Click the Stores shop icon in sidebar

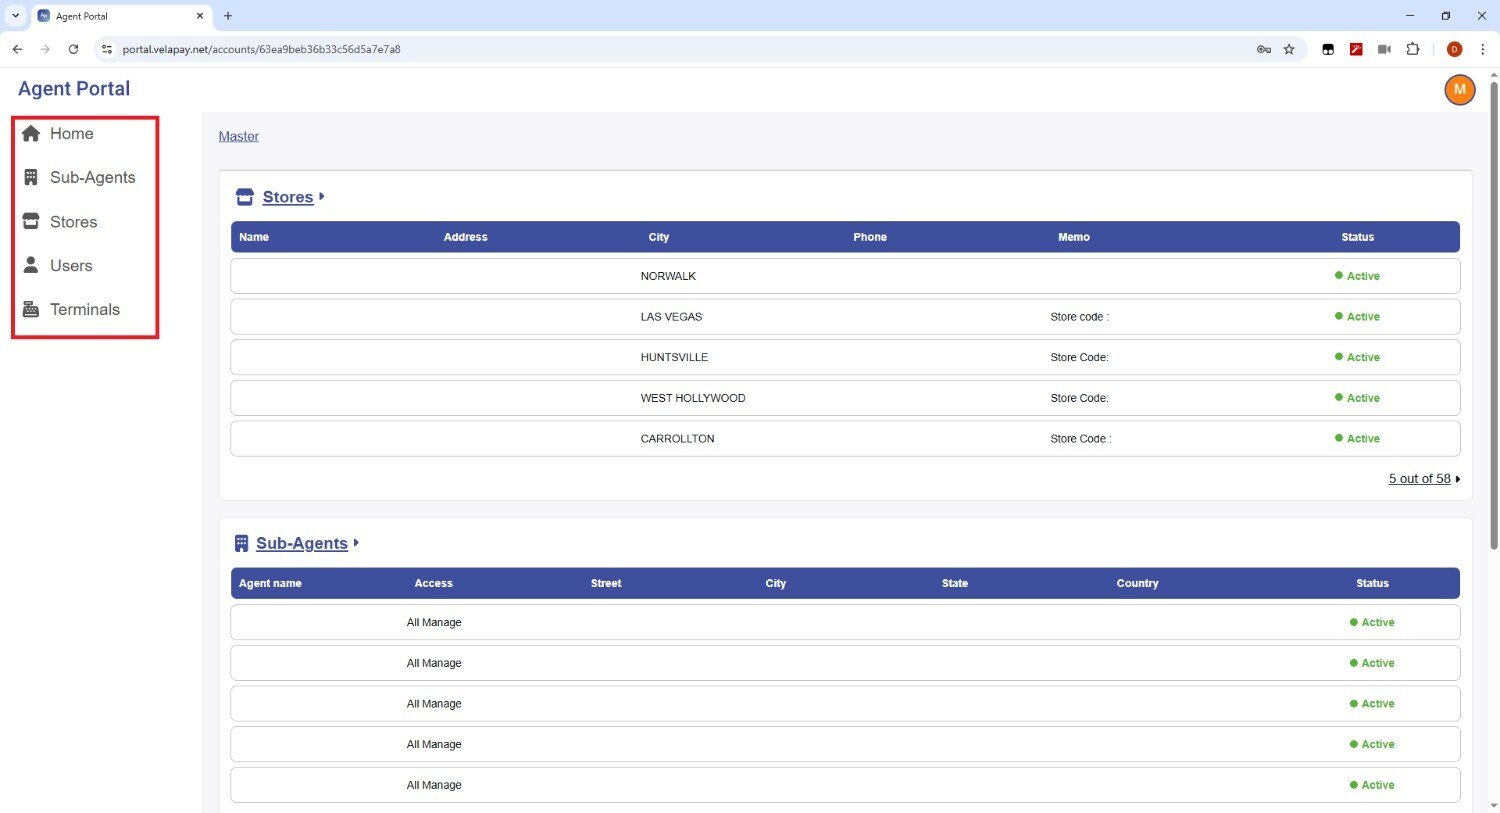coord(31,222)
